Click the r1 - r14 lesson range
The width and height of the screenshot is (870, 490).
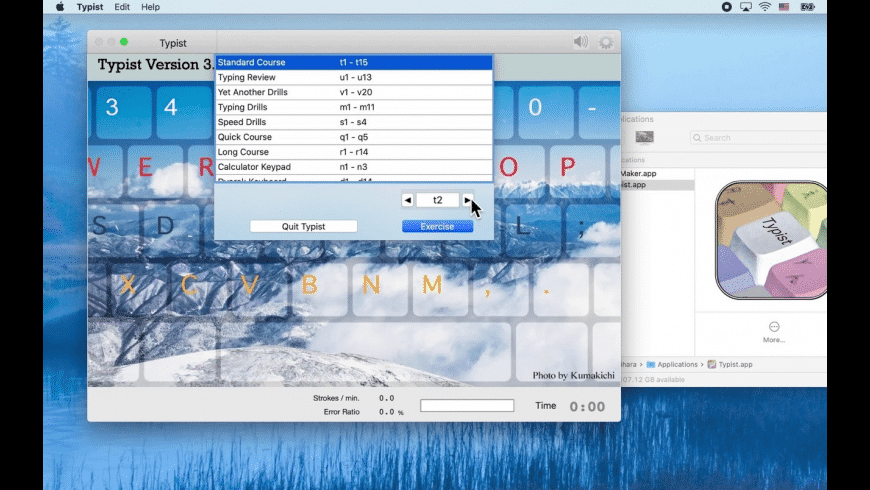[x=354, y=152]
